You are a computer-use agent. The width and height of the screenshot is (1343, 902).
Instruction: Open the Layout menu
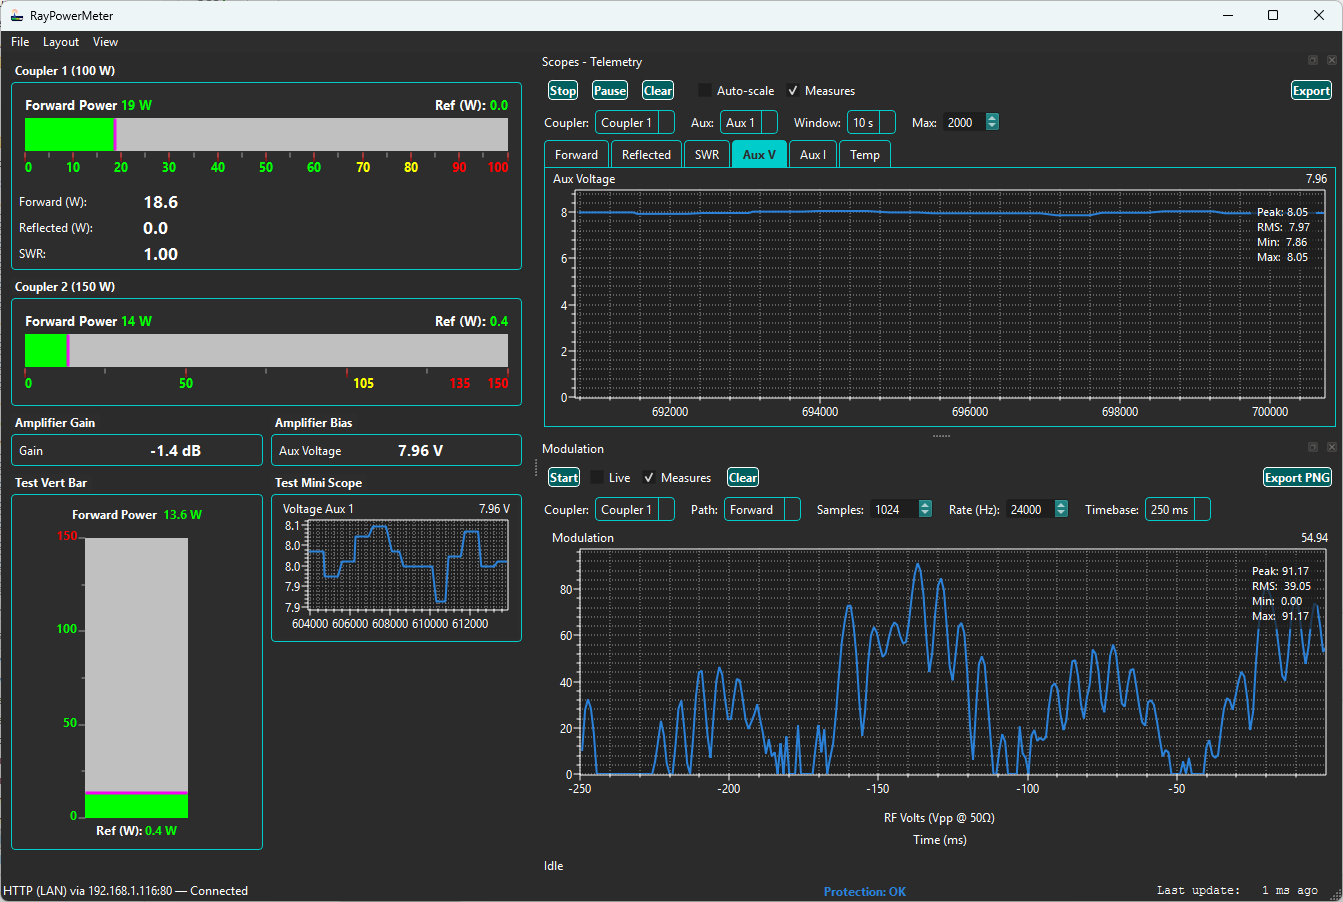61,42
